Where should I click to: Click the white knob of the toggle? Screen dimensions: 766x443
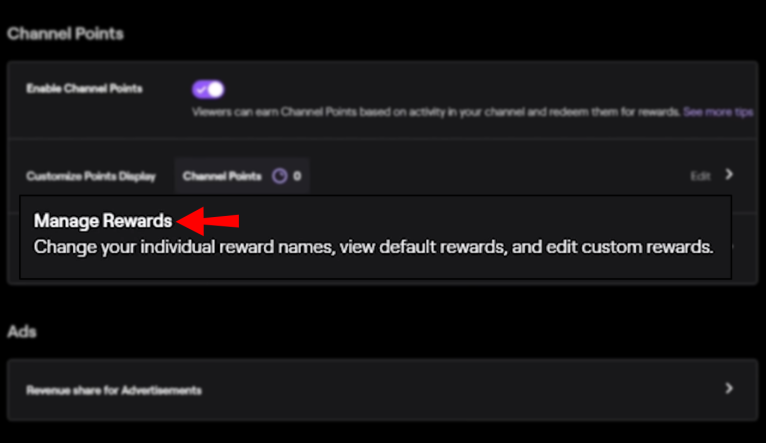(x=215, y=89)
